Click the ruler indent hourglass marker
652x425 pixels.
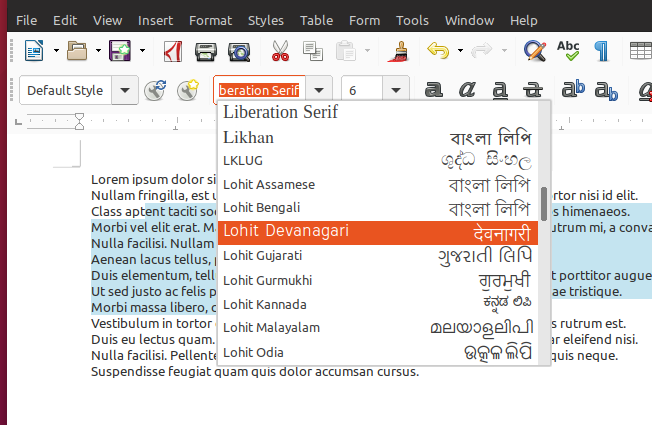click(x=79, y=121)
